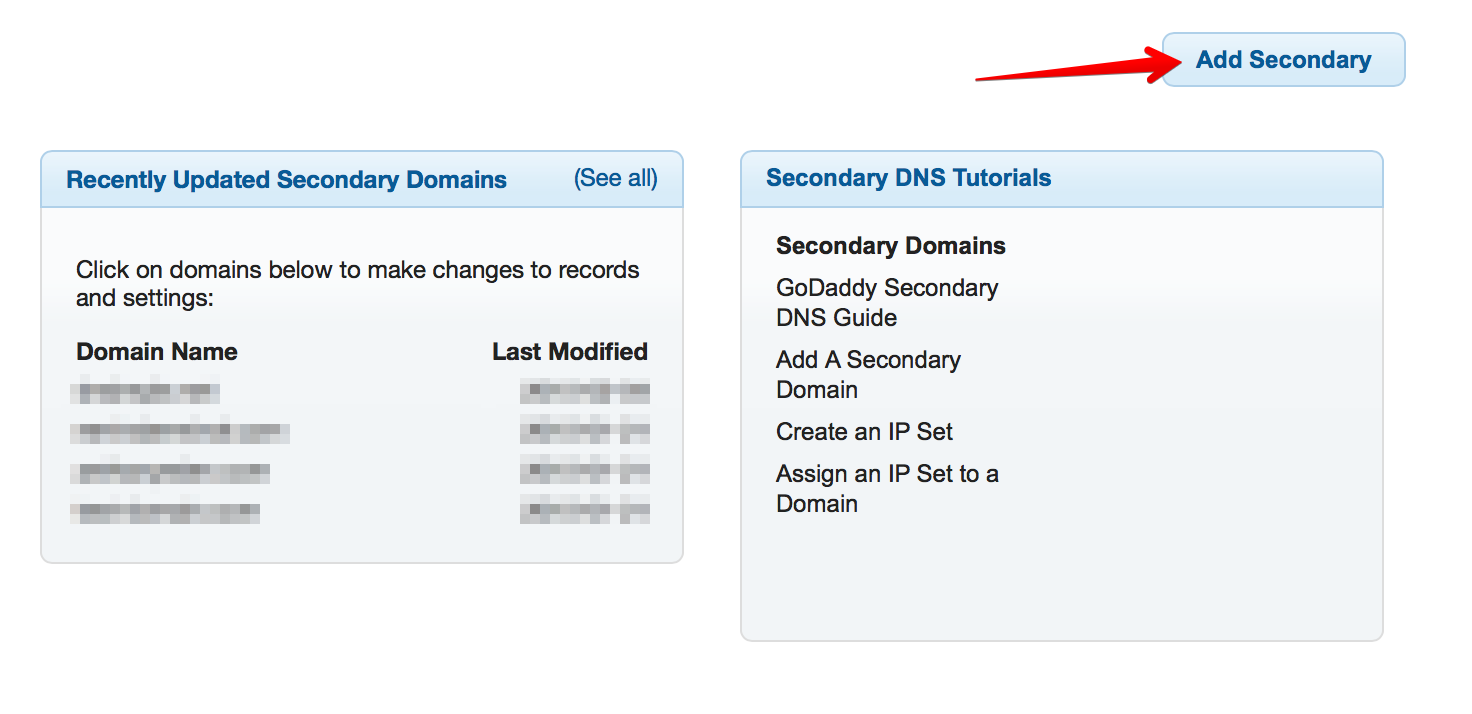This screenshot has width=1472, height=714.
Task: Click the Recently Updated Secondary Domains header
Action: tap(286, 179)
